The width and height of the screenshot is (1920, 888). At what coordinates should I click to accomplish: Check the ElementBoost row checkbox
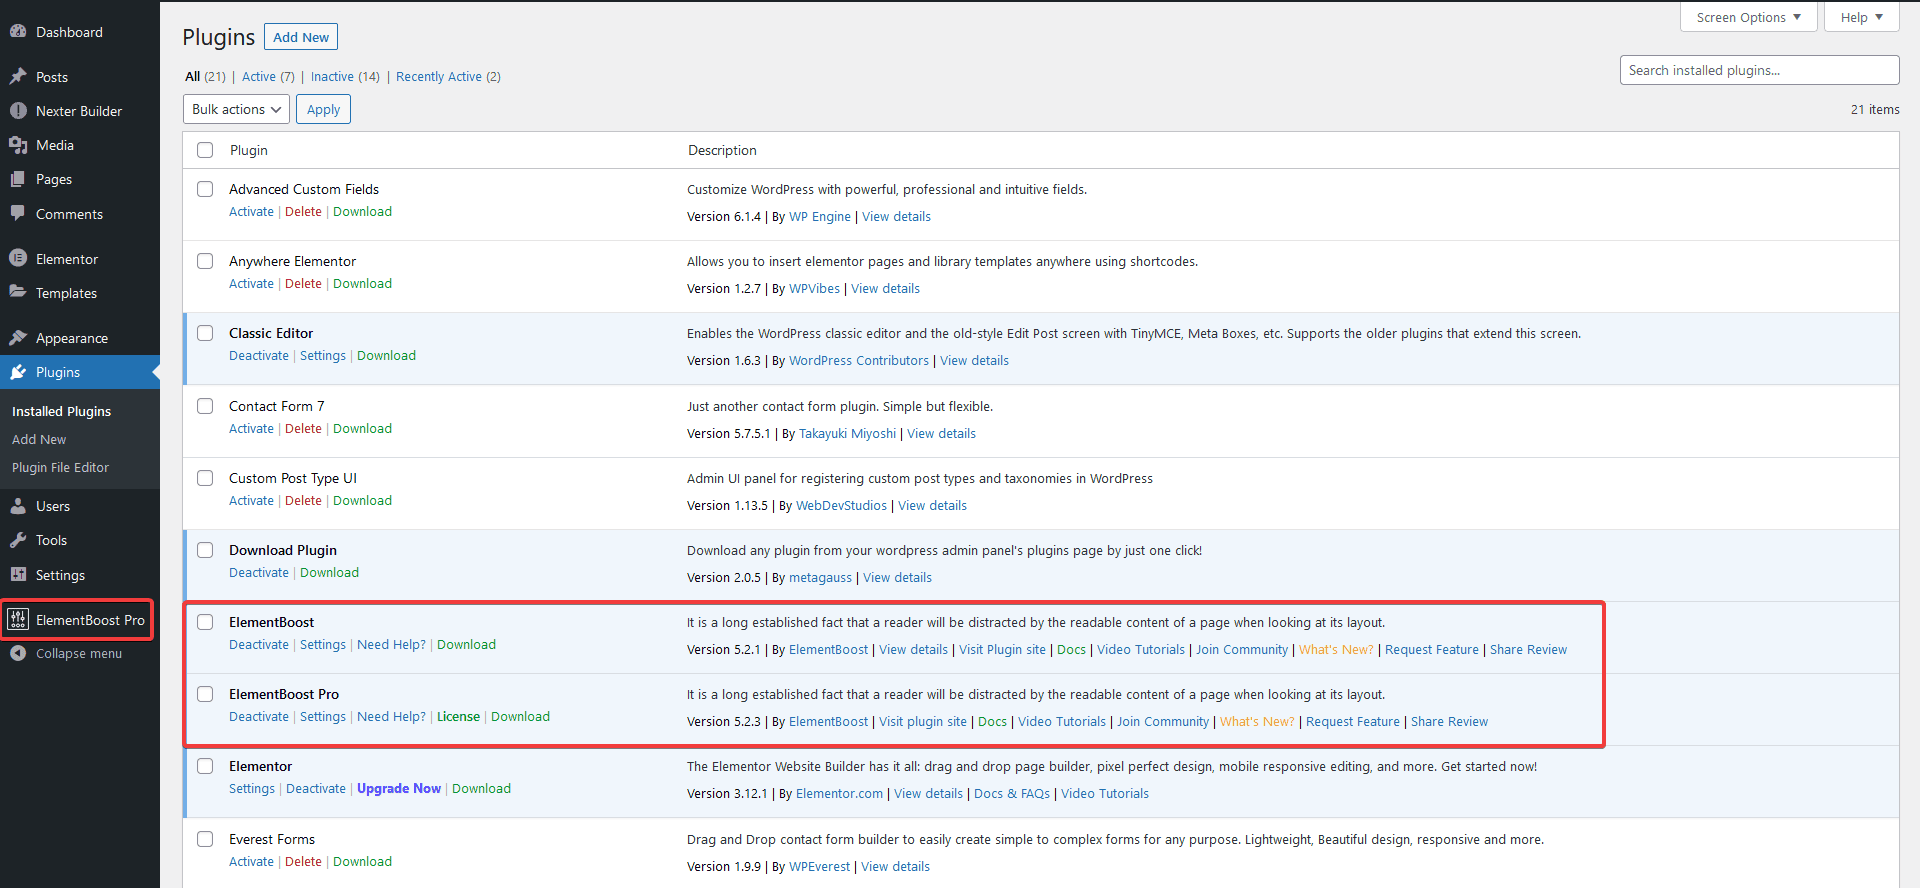click(x=205, y=622)
